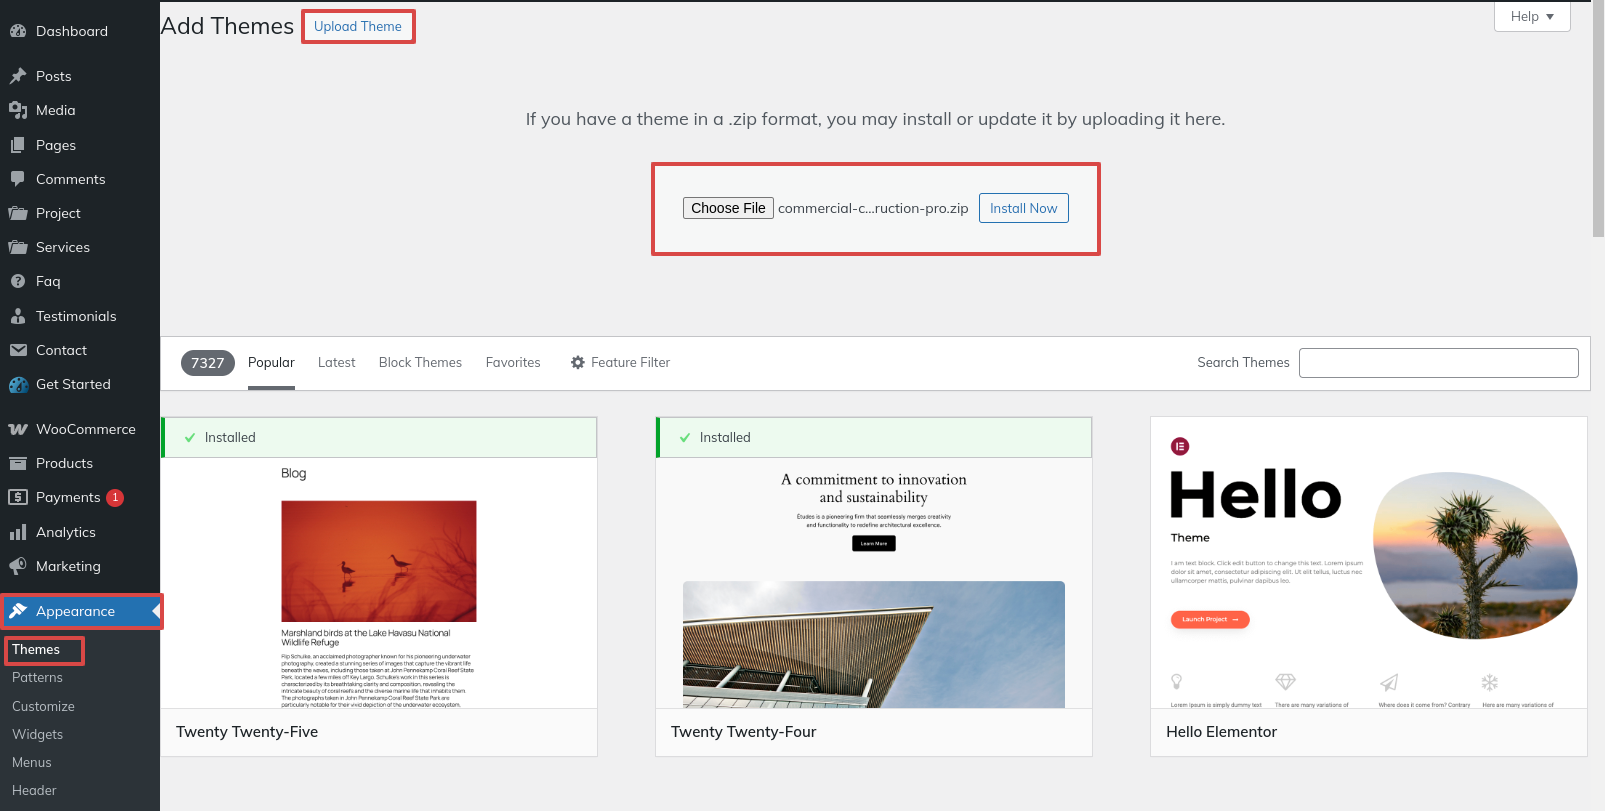Open the Appearance menu item
This screenshot has height=811, width=1605.
(80, 611)
